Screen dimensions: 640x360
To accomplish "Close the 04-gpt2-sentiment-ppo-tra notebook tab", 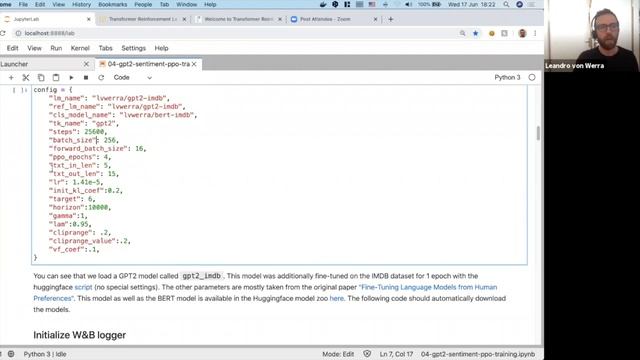I will tap(194, 64).
